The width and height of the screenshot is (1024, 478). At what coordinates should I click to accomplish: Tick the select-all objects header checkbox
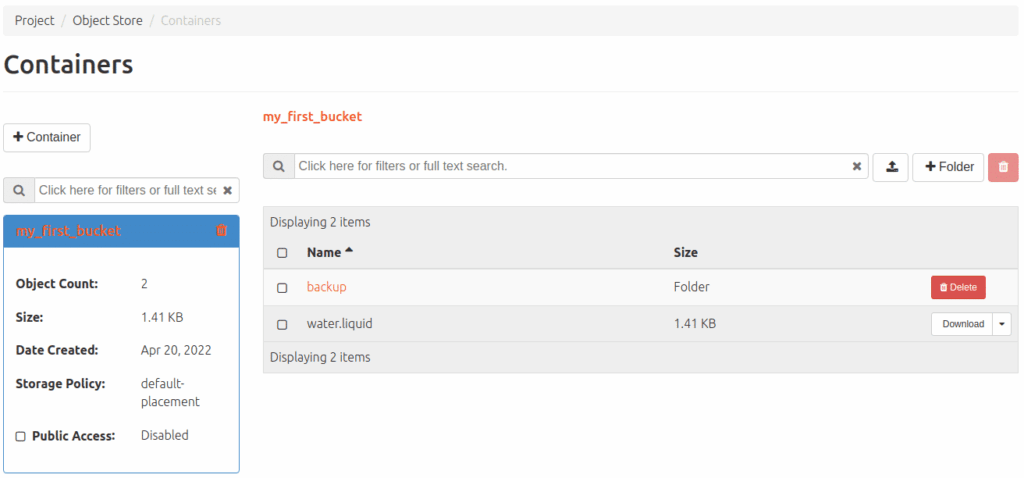coord(282,253)
